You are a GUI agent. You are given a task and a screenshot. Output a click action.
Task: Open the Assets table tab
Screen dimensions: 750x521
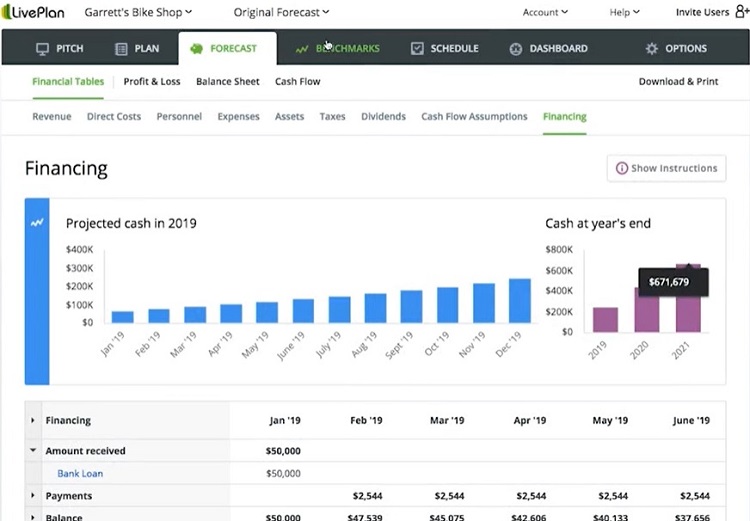tap(289, 117)
